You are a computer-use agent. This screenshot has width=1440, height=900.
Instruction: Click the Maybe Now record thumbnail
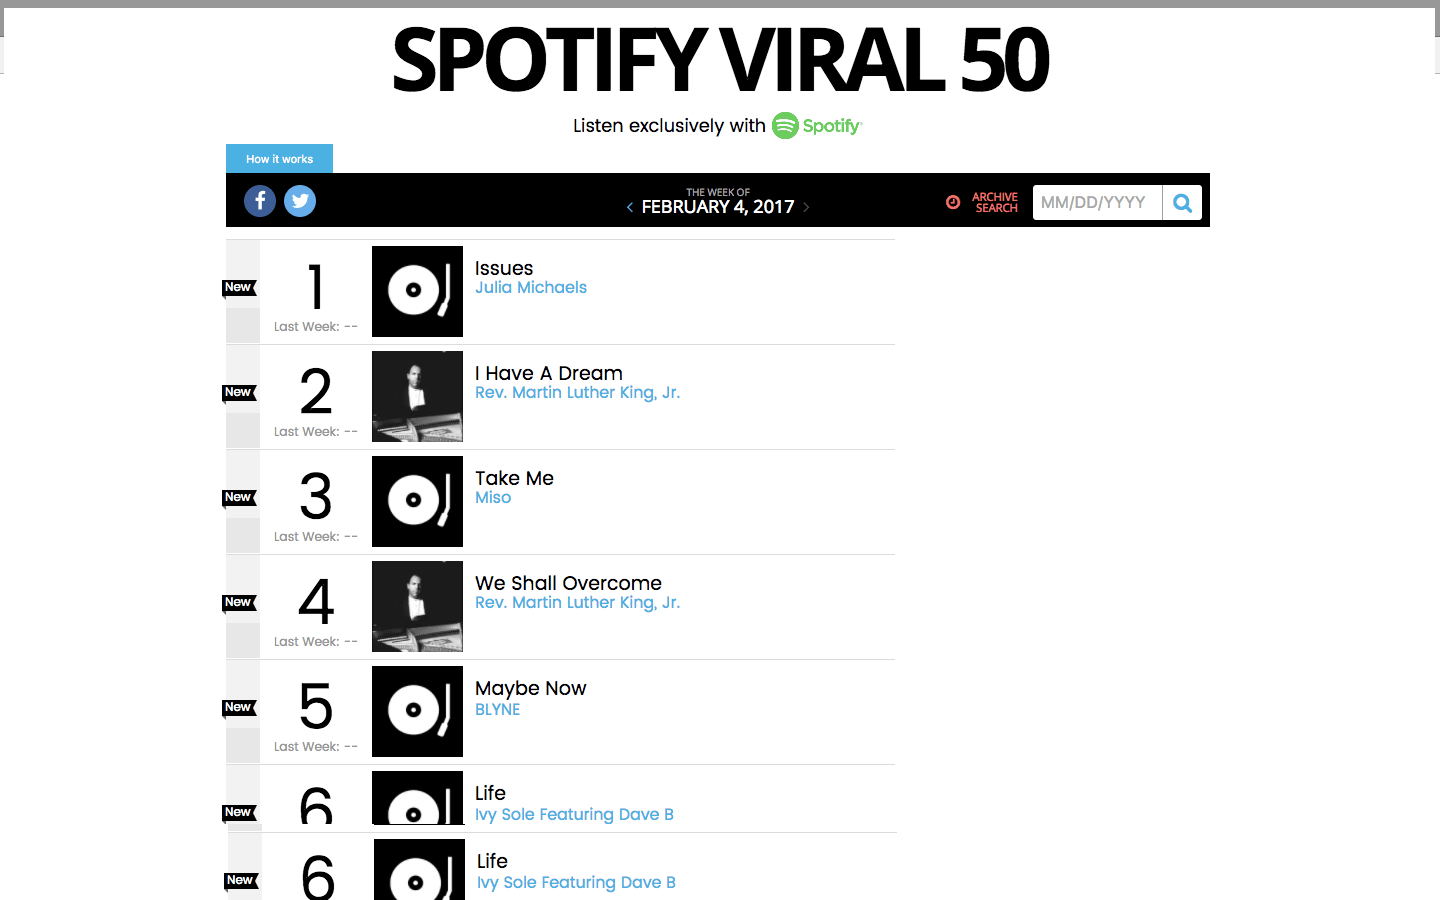click(417, 711)
